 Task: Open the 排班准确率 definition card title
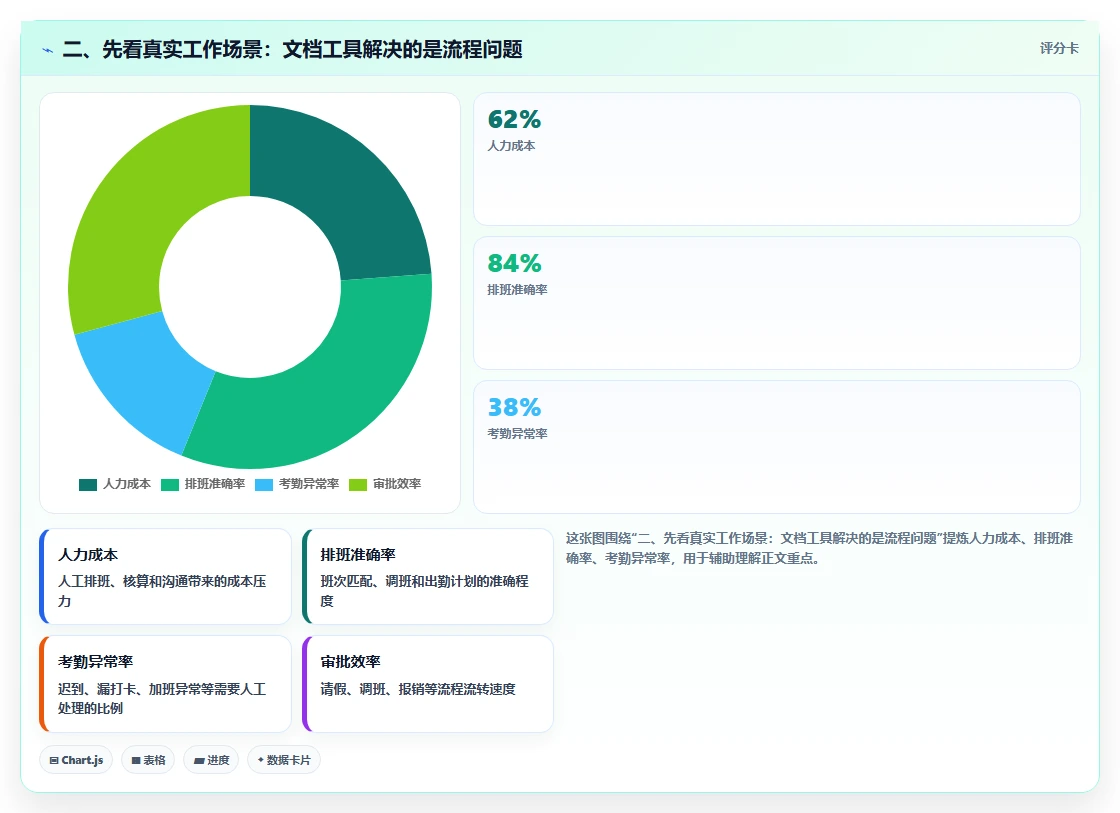point(358,554)
